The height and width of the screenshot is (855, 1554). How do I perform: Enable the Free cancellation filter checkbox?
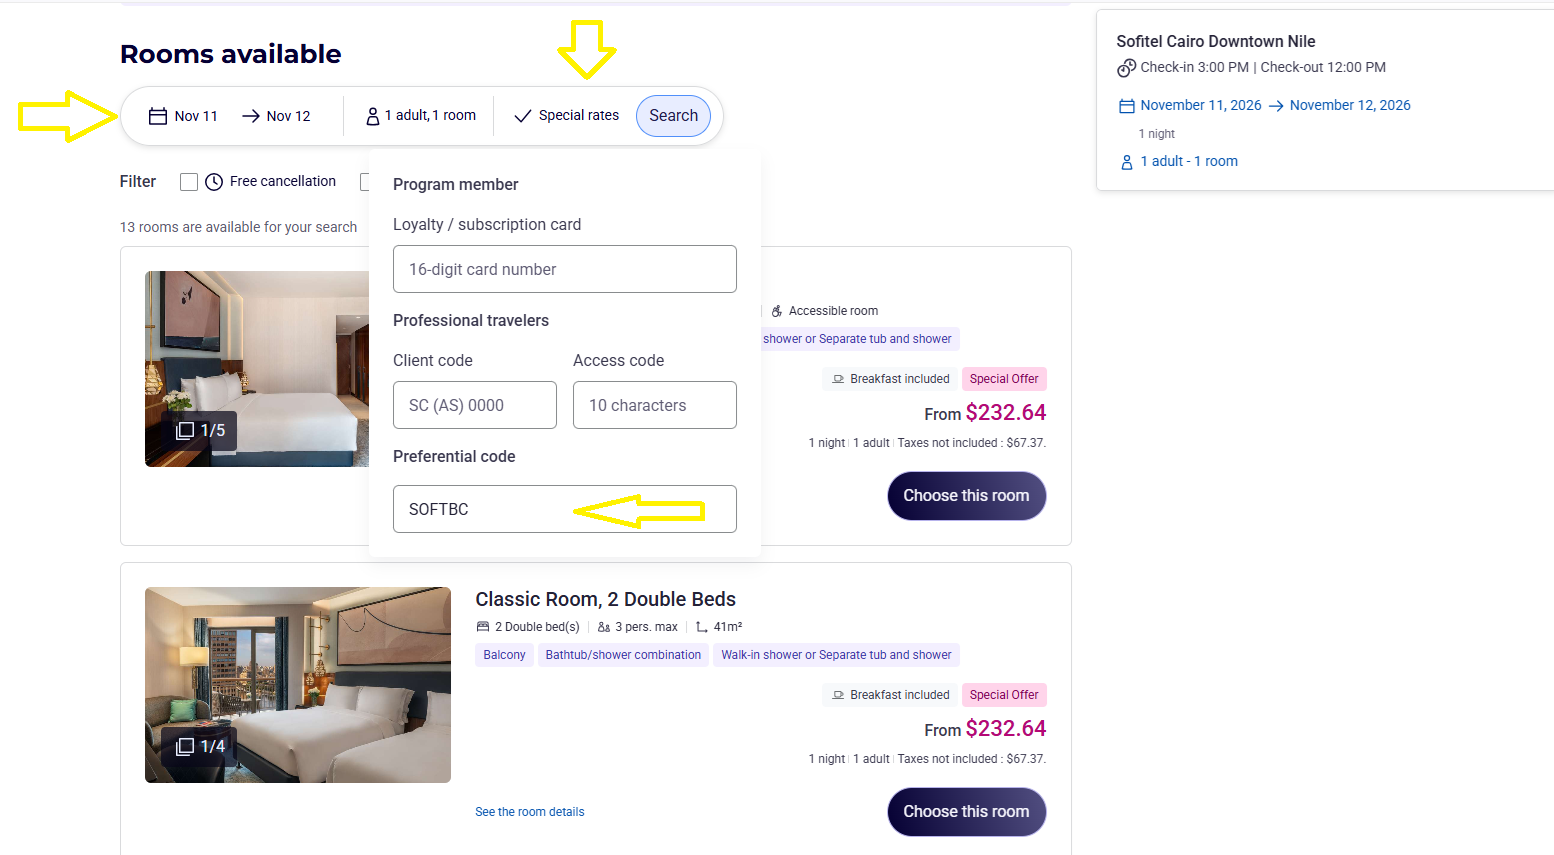pos(188,182)
